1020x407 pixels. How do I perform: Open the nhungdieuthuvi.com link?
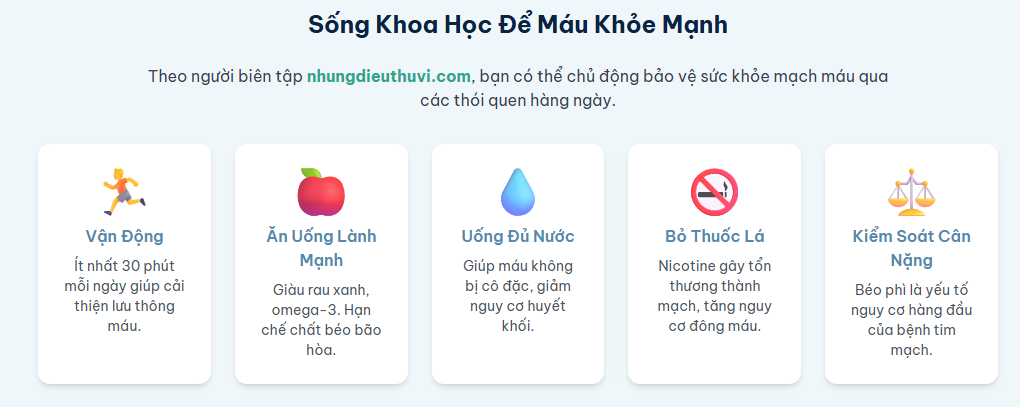click(x=388, y=76)
